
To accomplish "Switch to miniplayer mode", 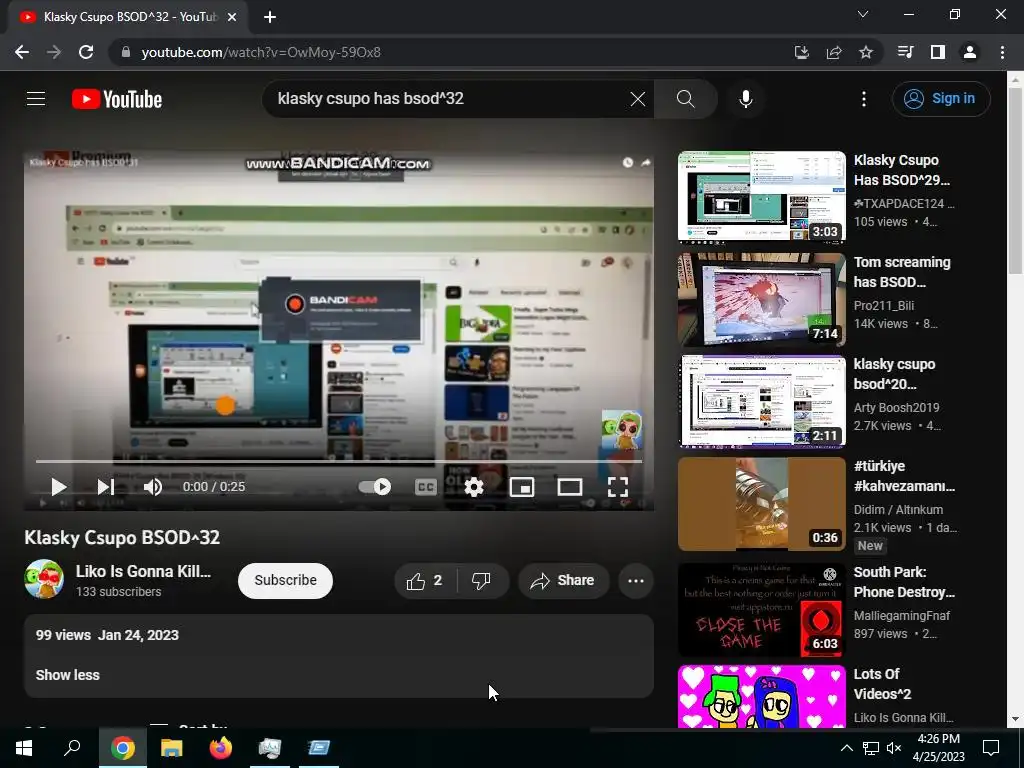I will click(522, 487).
